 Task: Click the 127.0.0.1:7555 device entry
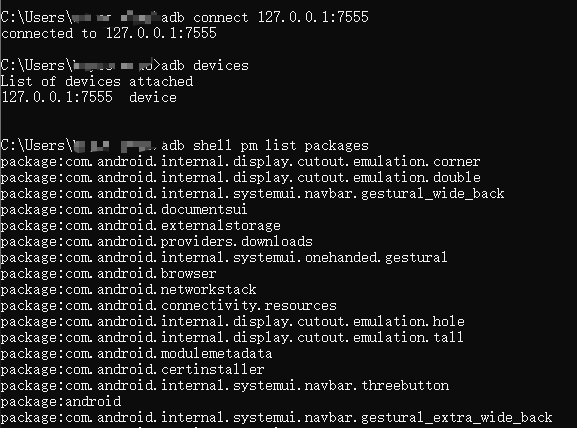tap(89, 97)
